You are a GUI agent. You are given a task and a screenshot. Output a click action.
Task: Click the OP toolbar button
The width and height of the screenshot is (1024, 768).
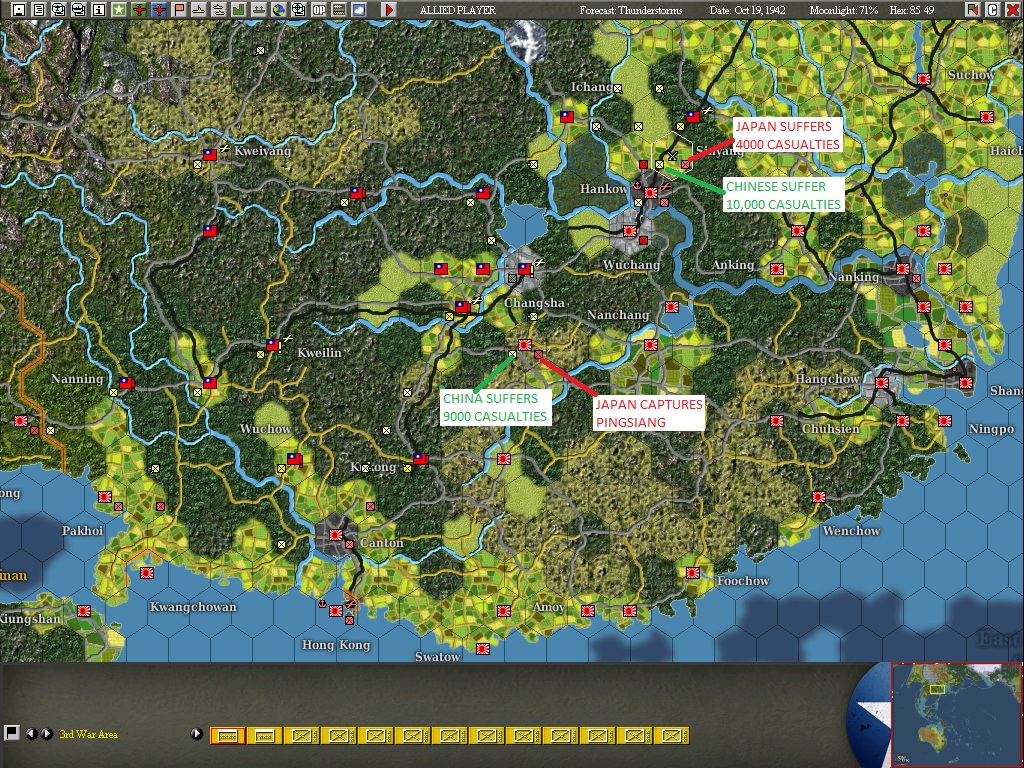[319, 10]
